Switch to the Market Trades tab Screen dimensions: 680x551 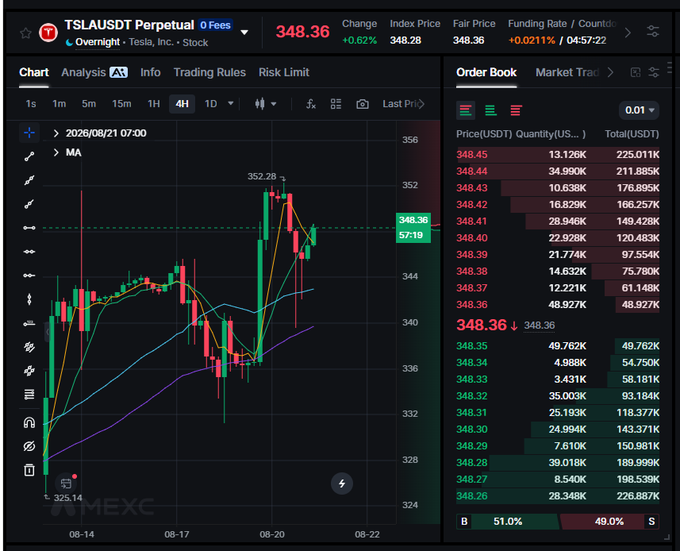(567, 72)
